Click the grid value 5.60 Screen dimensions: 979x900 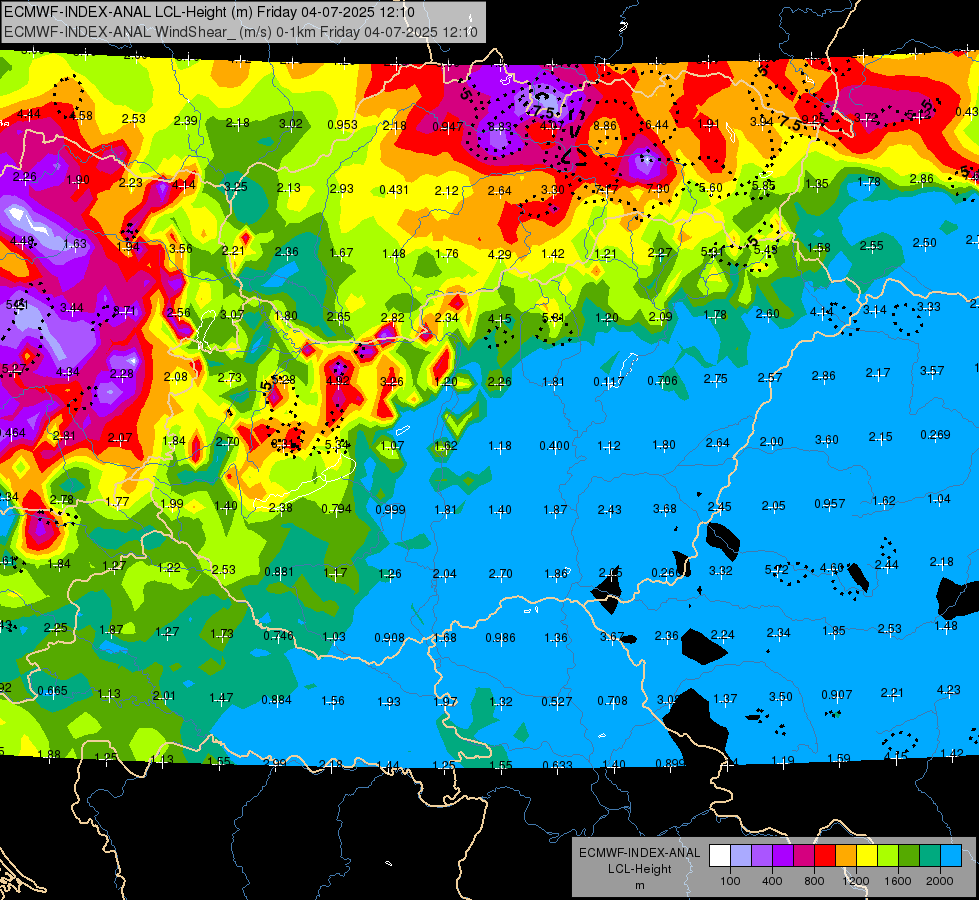click(x=711, y=187)
